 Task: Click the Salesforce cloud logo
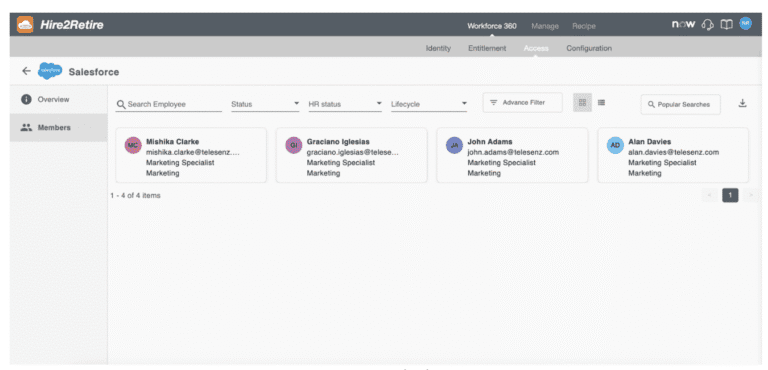pos(50,71)
